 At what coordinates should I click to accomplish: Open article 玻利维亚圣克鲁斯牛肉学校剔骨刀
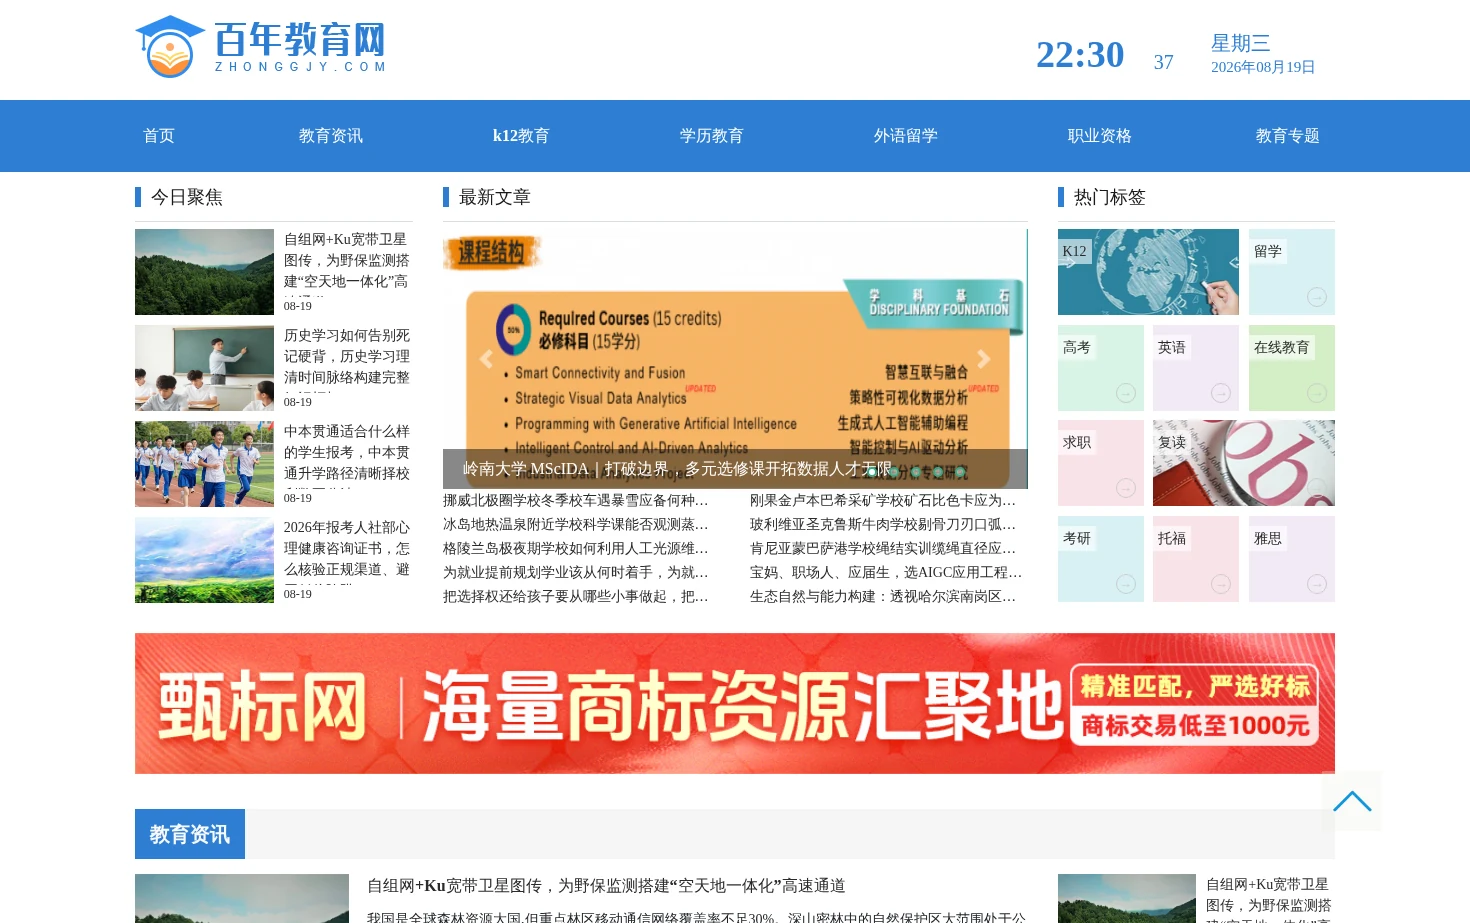(x=884, y=524)
